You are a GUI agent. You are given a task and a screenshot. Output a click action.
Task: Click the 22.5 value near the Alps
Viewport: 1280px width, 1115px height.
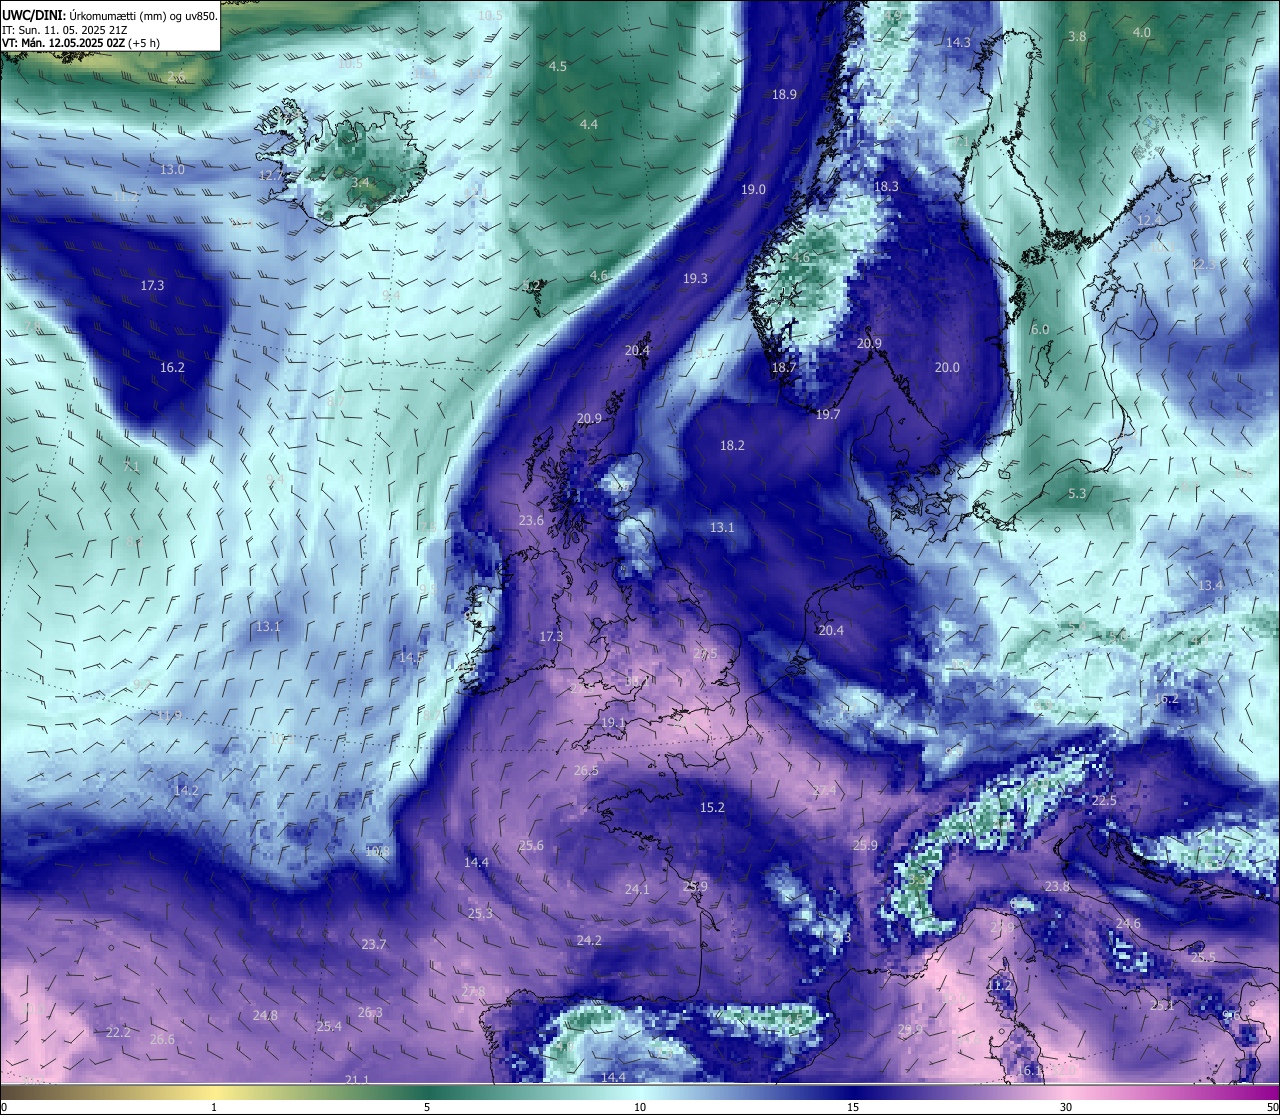(x=1104, y=801)
